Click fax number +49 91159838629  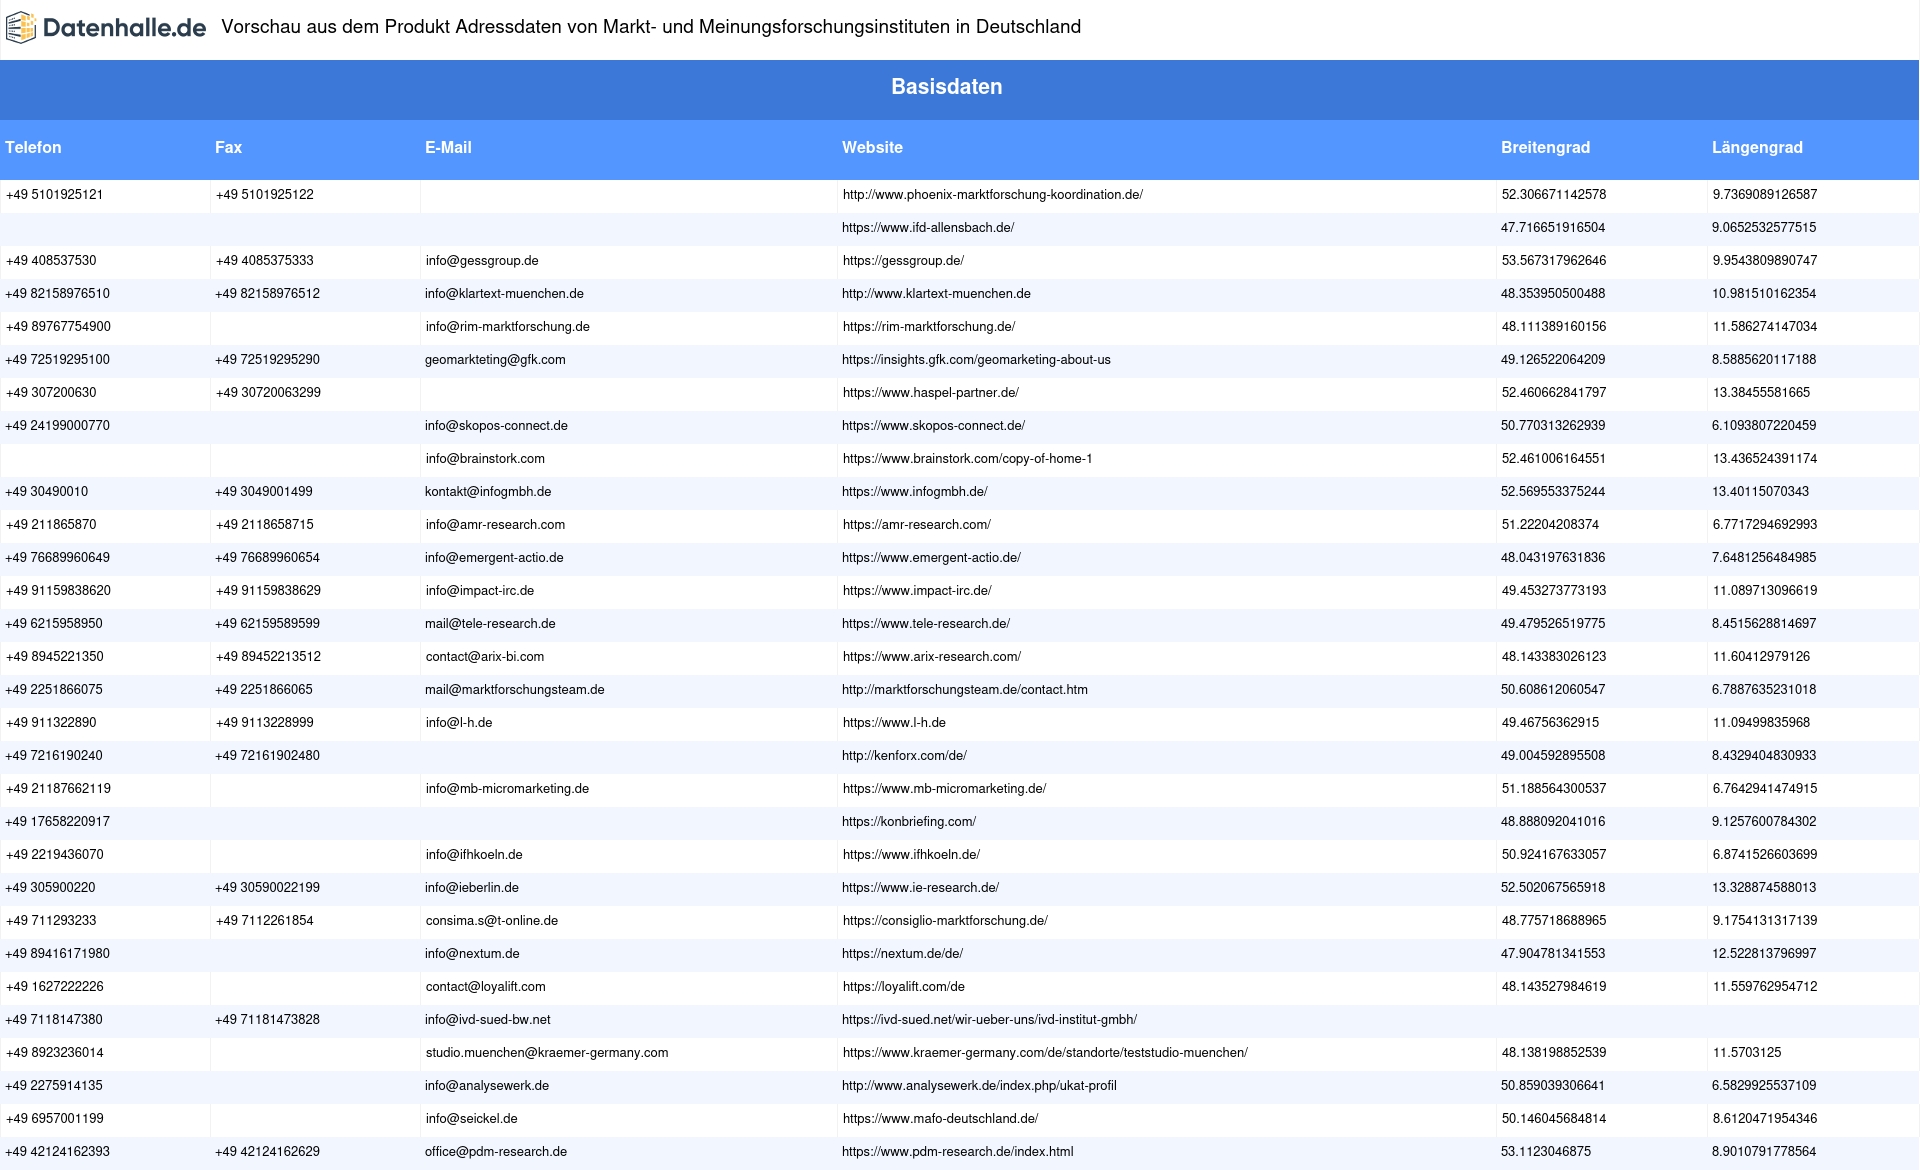268,591
